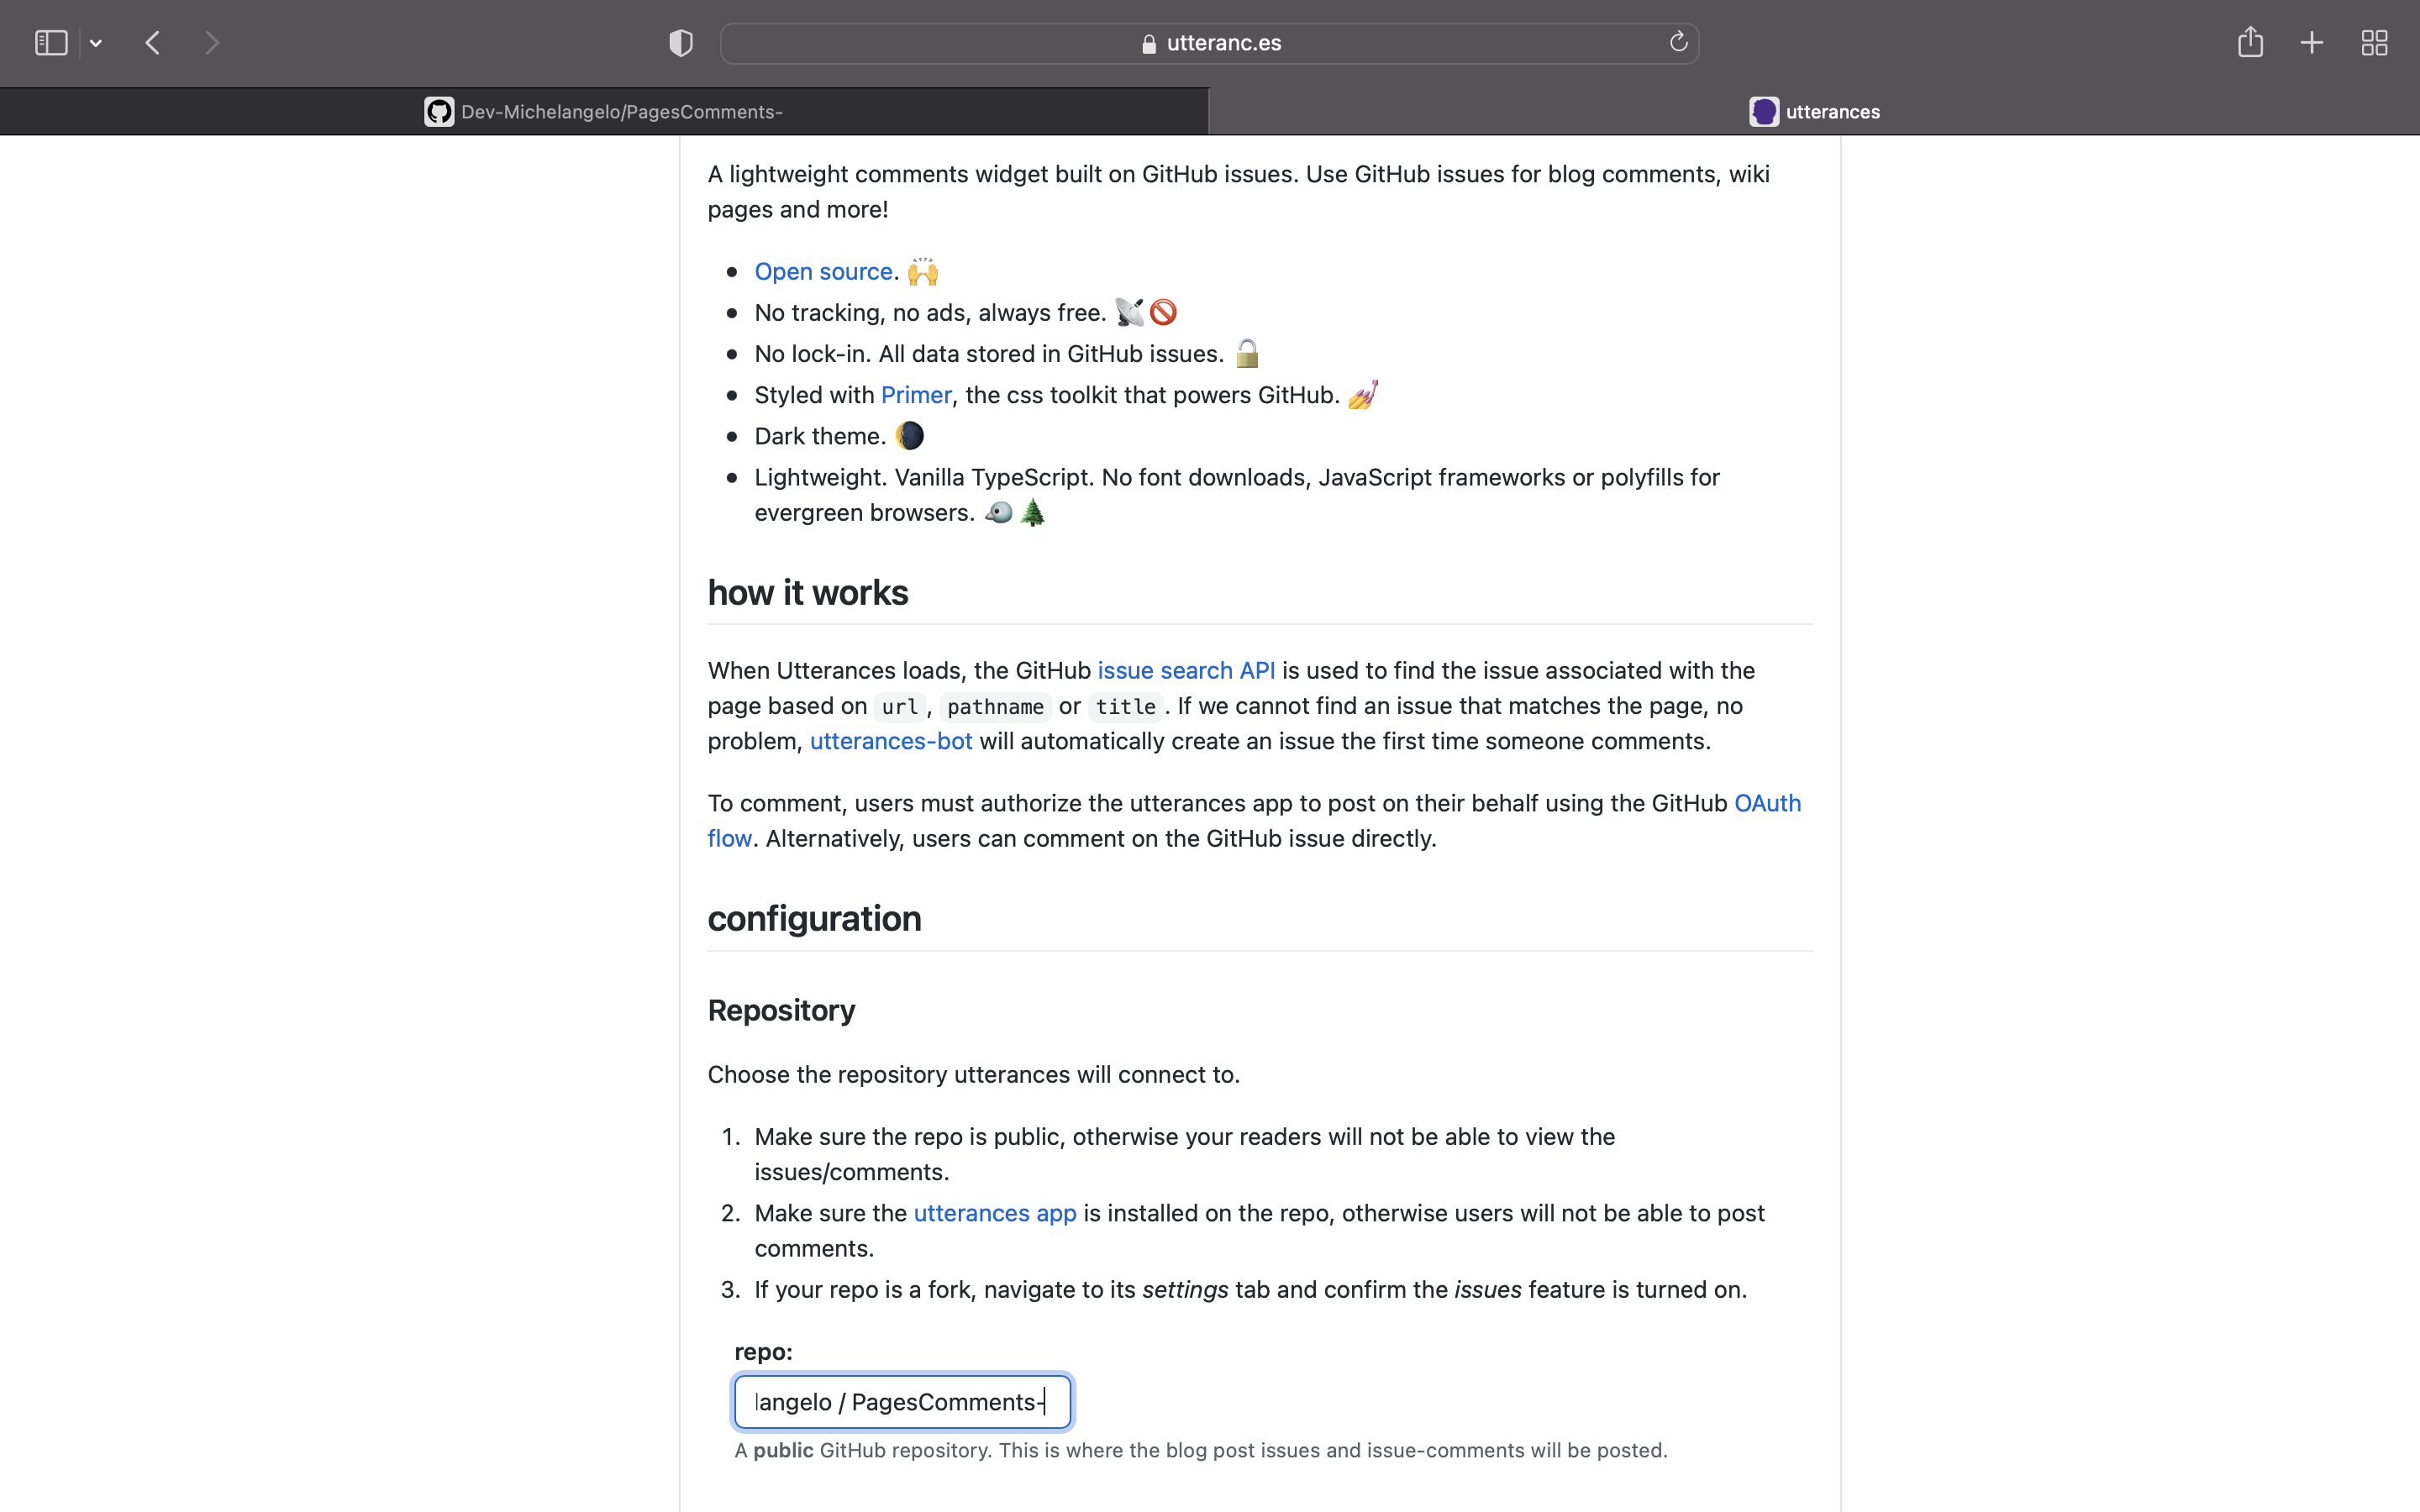Open the privacy report shield icon
2420x1512 pixels.
(681, 43)
